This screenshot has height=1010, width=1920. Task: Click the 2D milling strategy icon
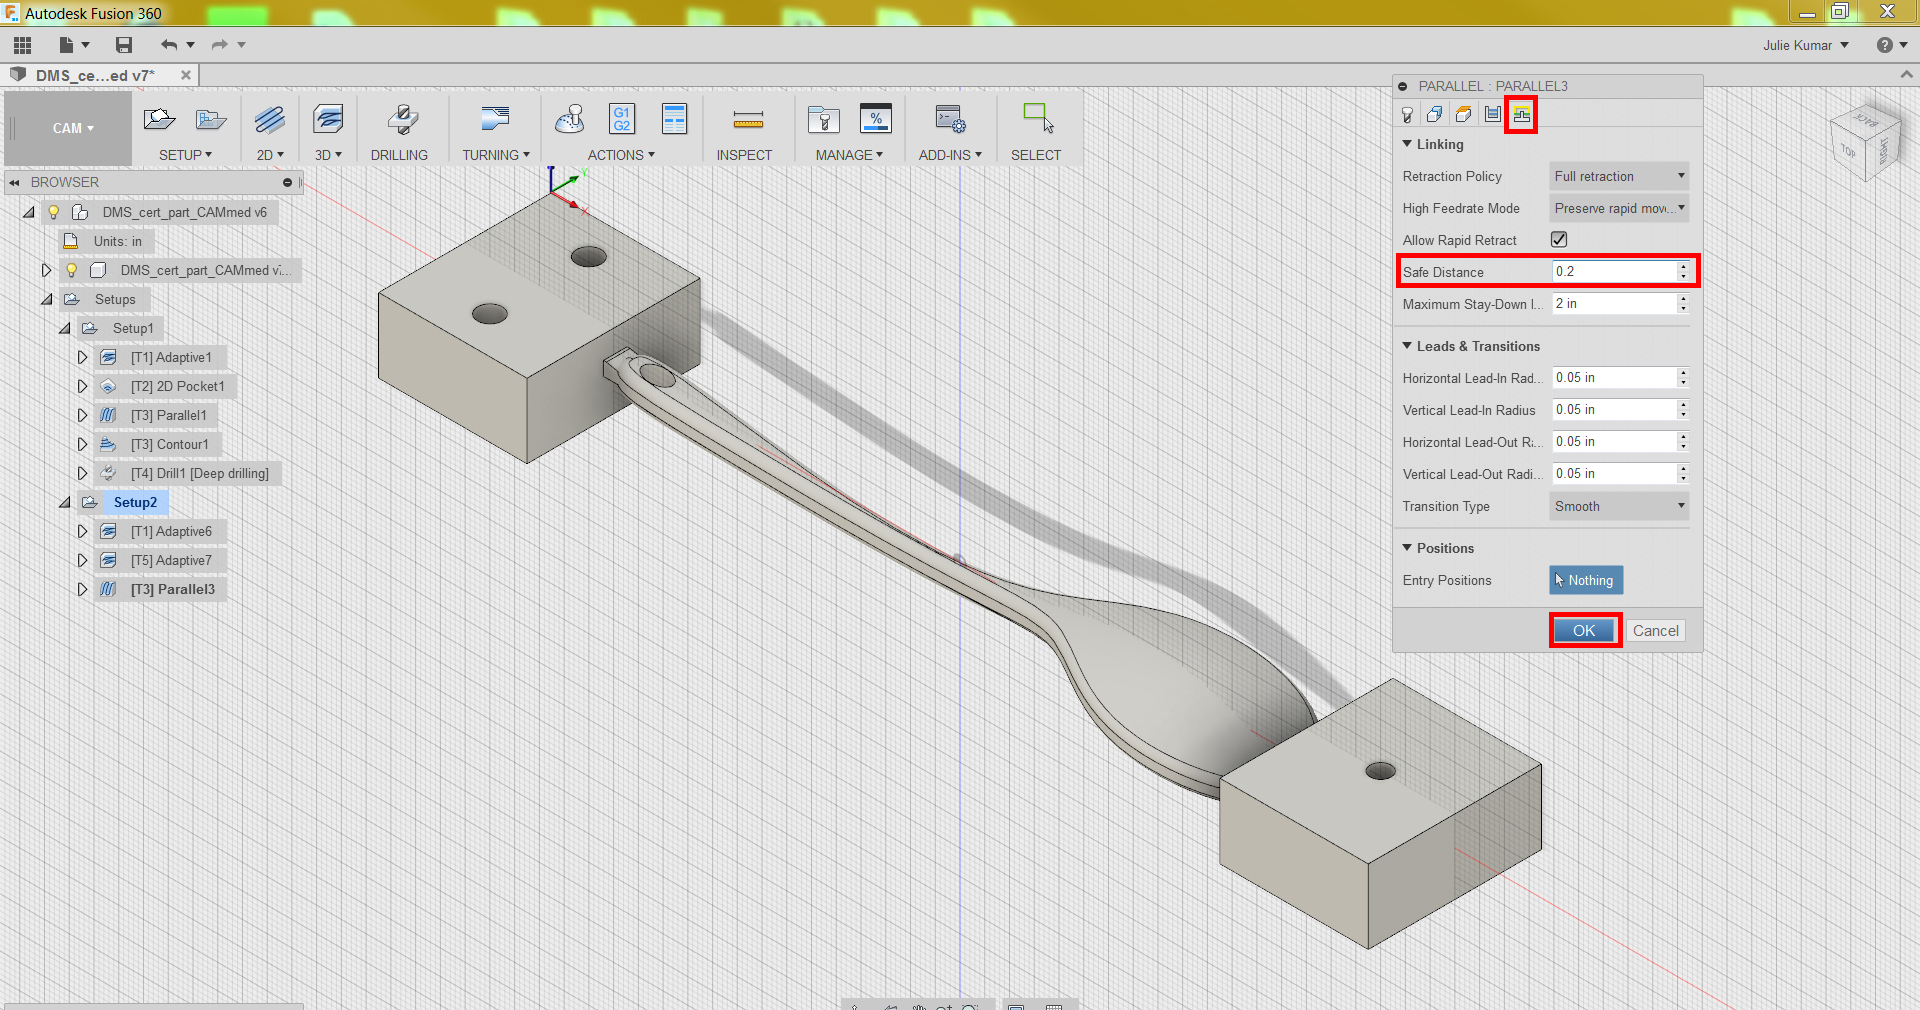pos(269,120)
